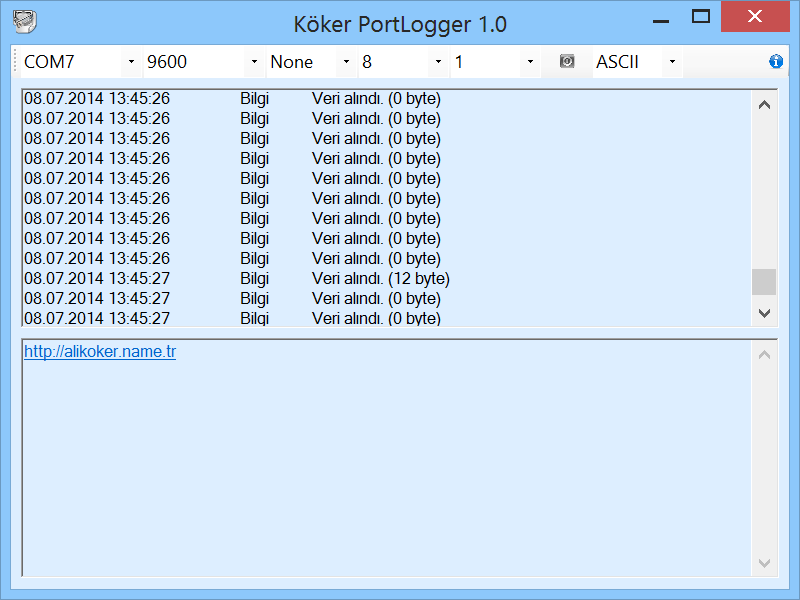Click the blue info icon on the toolbar
Image resolution: width=800 pixels, height=600 pixels.
coord(776,61)
